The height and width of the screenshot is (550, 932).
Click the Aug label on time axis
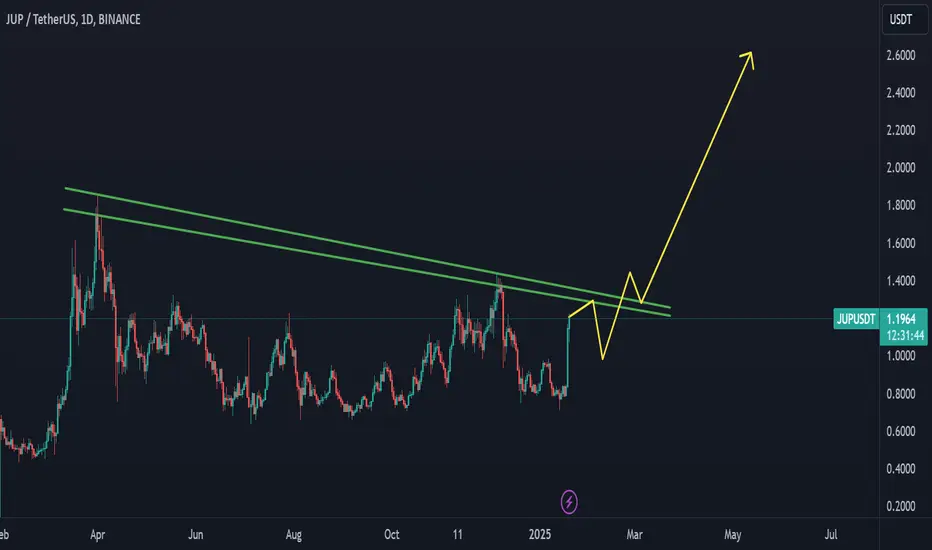point(294,535)
